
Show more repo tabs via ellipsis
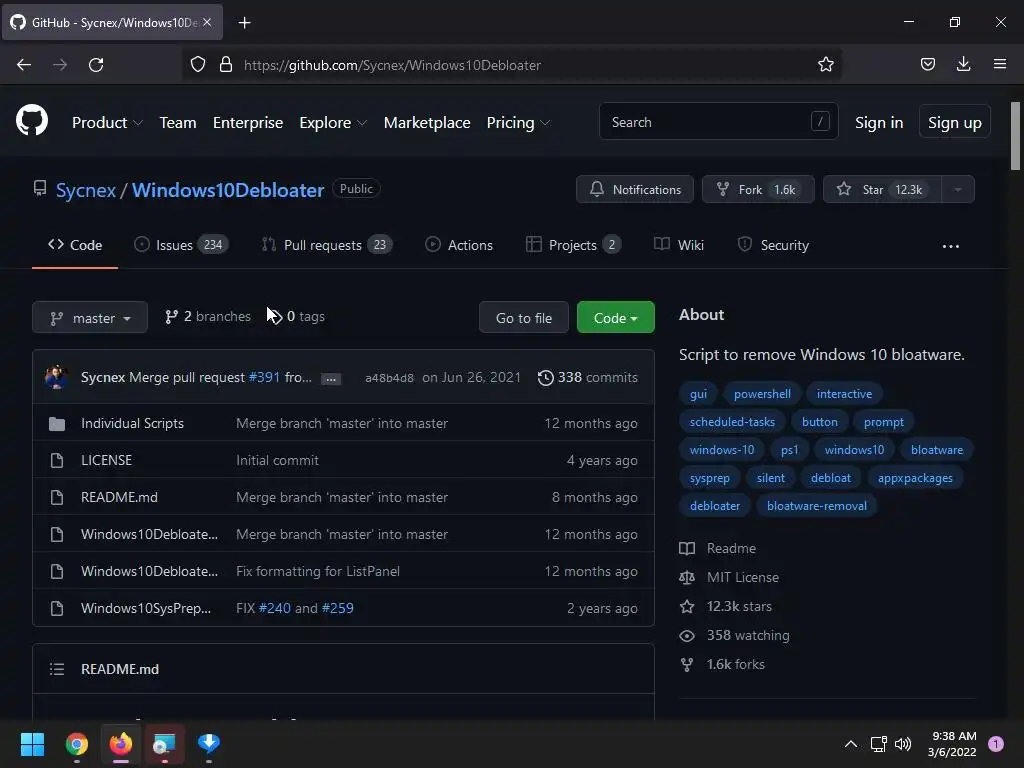(951, 246)
